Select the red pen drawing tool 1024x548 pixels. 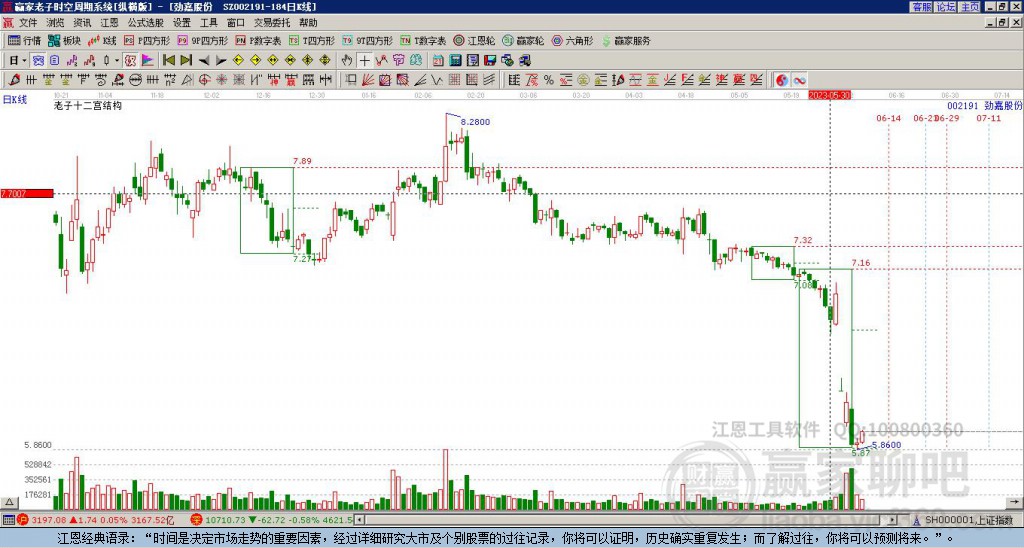14,80
